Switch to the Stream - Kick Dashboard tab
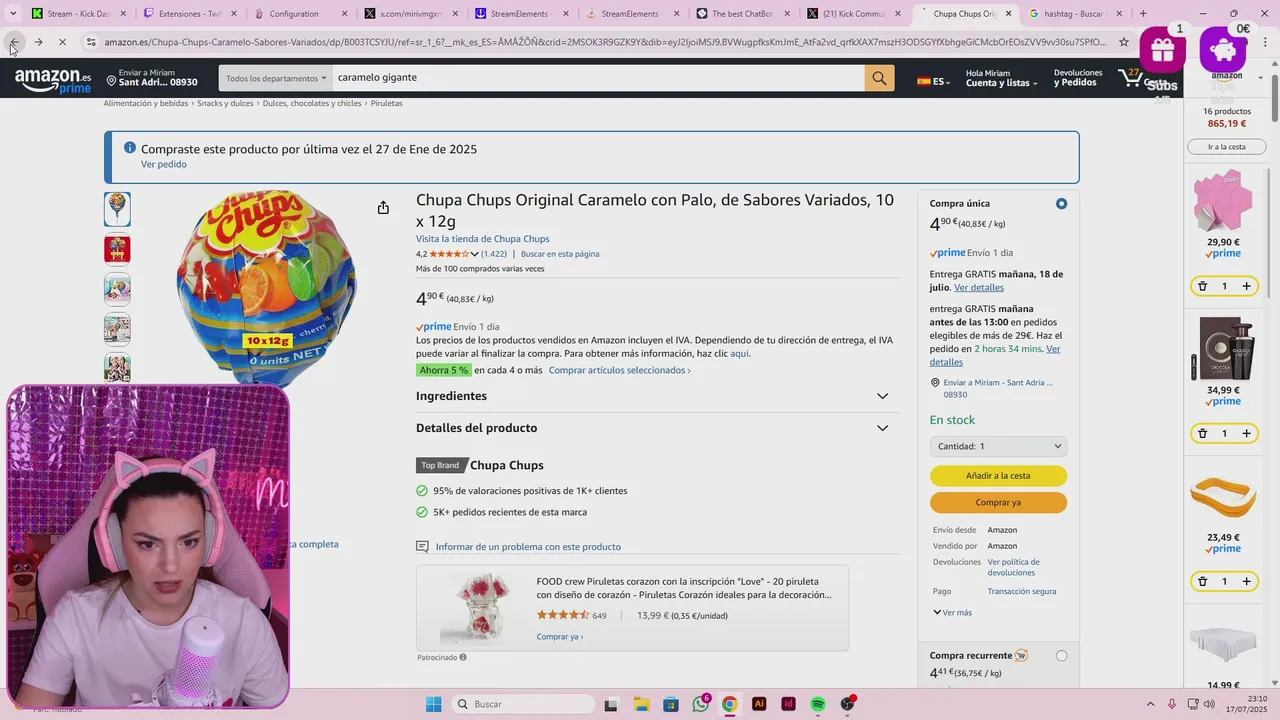Screen dimensions: 1280x720 [x=79, y=14]
